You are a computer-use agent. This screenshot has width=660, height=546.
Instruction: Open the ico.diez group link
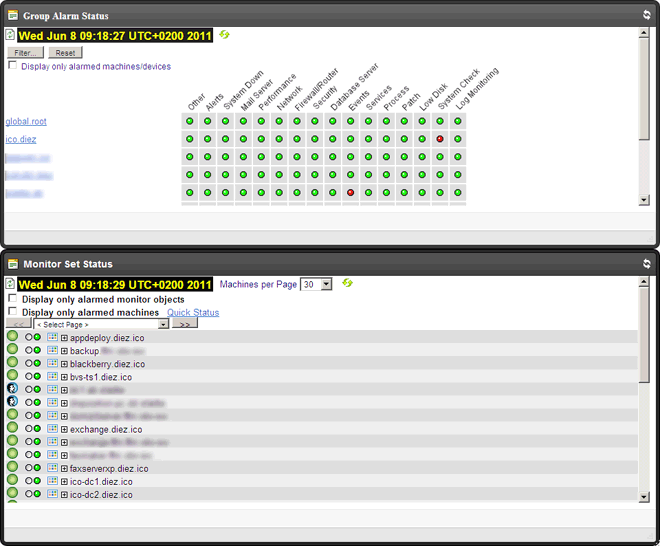21,139
